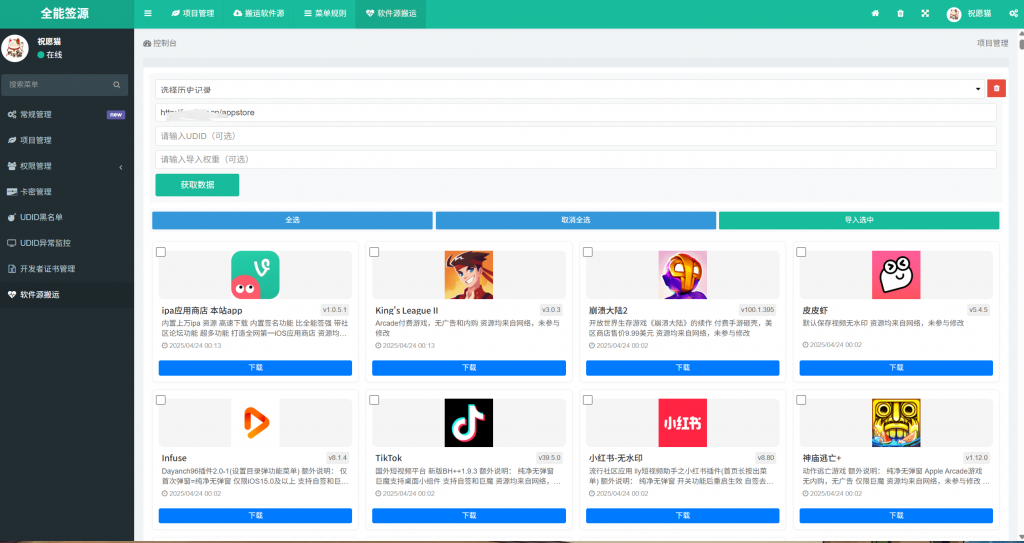Open UDID异常监控 in the sidebar
1024x543 pixels.
coord(67,243)
